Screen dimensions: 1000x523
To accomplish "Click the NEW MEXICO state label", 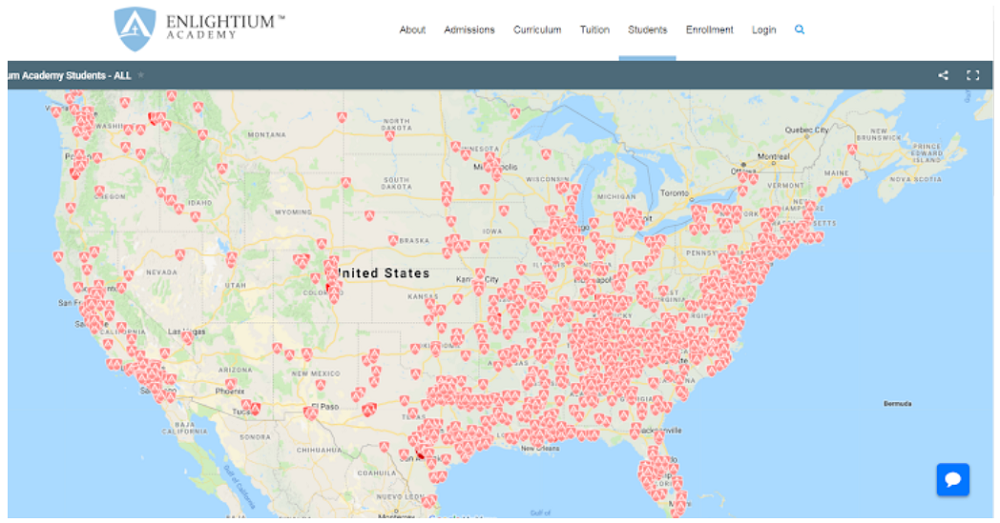I will click(x=316, y=373).
